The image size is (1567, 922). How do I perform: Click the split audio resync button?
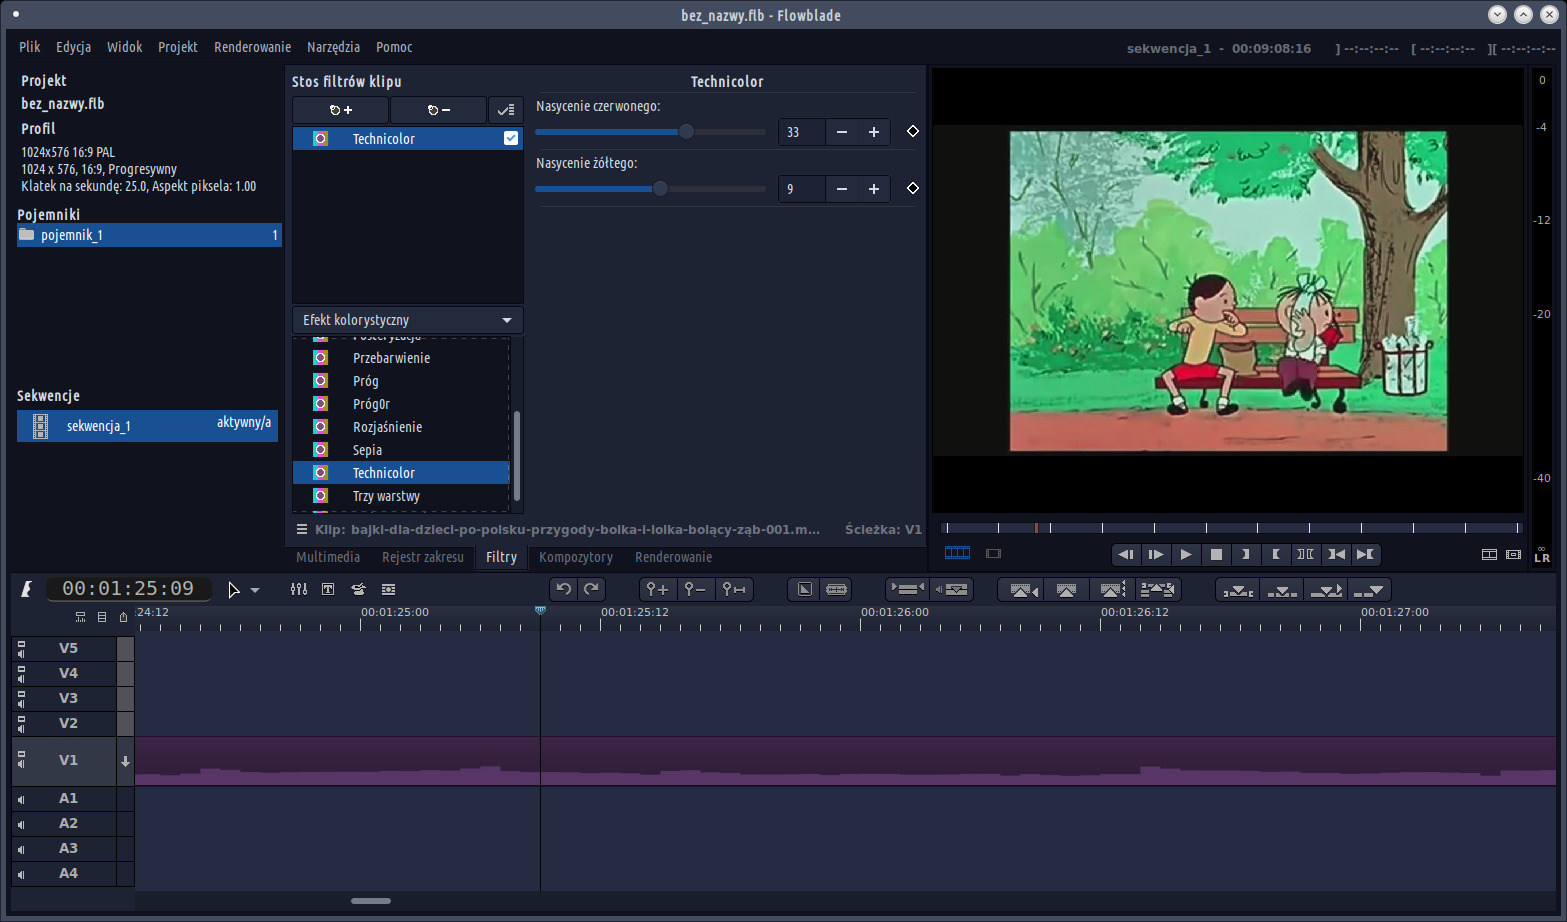pos(952,589)
